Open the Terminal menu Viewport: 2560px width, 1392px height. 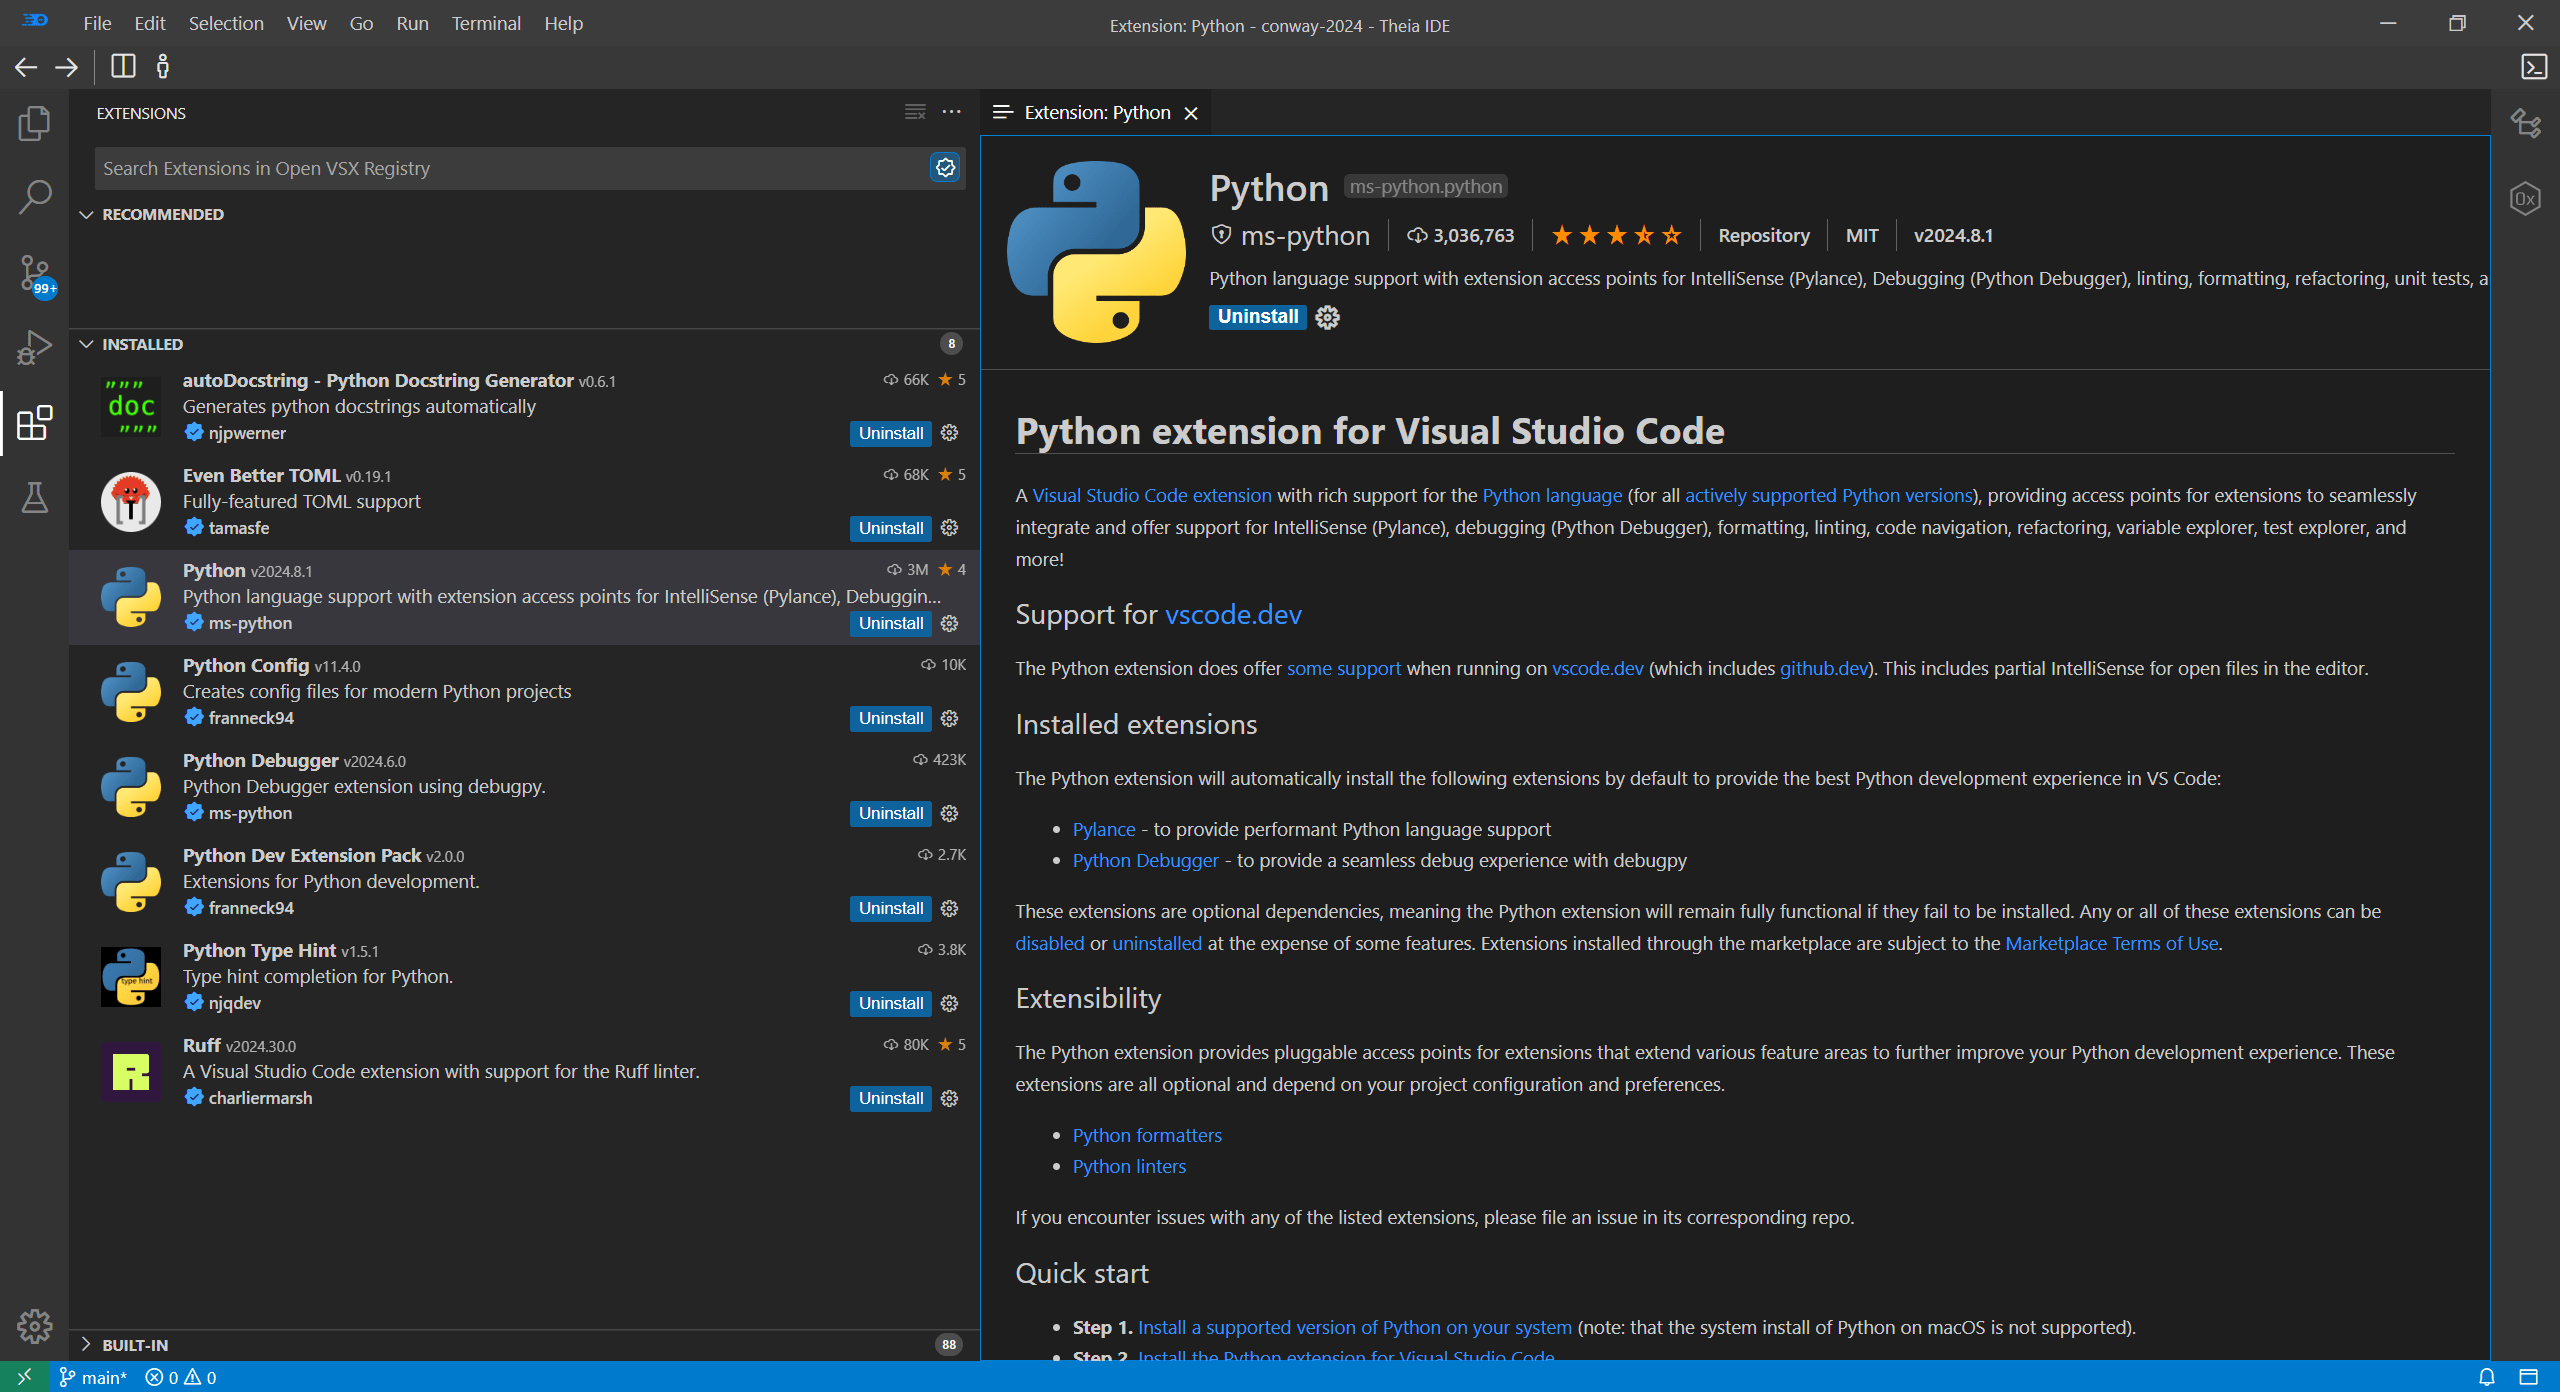tap(486, 22)
